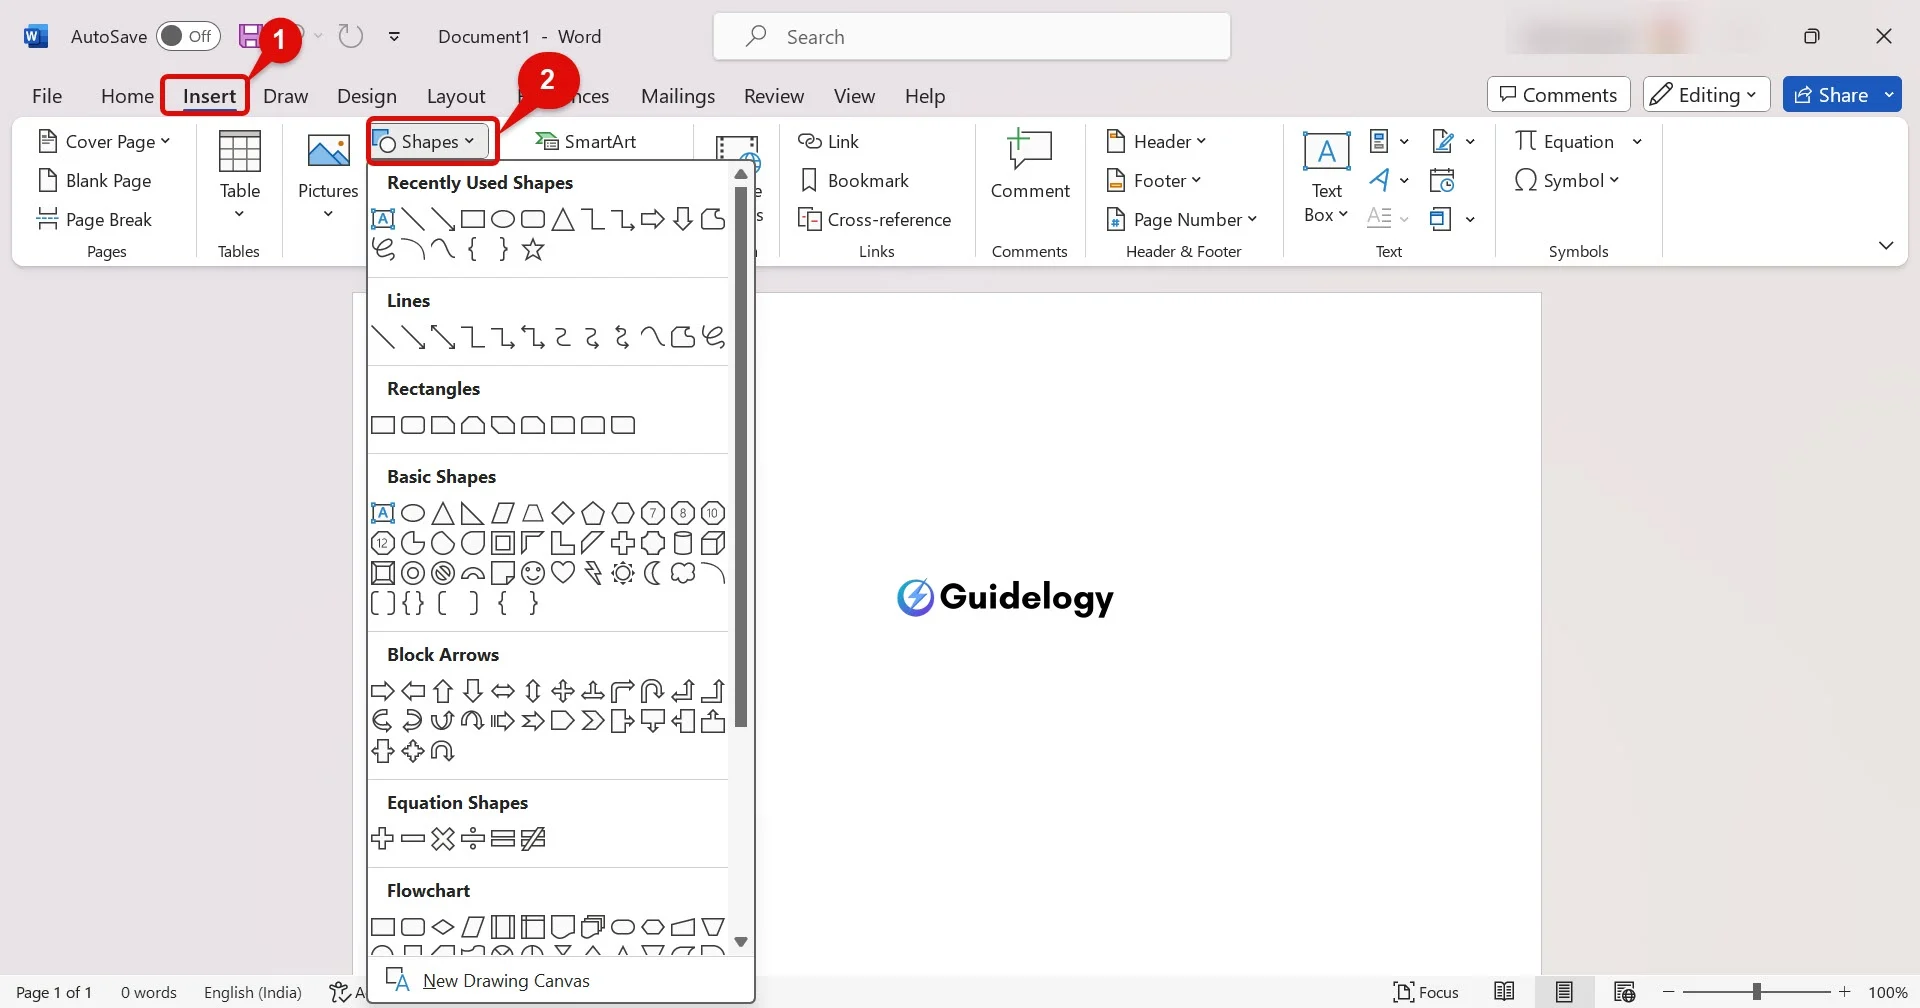The height and width of the screenshot is (1008, 1920).
Task: Save the document with the save icon
Action: click(250, 36)
